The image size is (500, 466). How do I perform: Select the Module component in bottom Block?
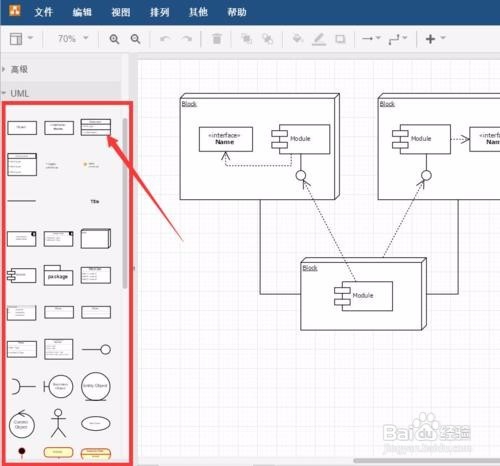[x=363, y=296]
